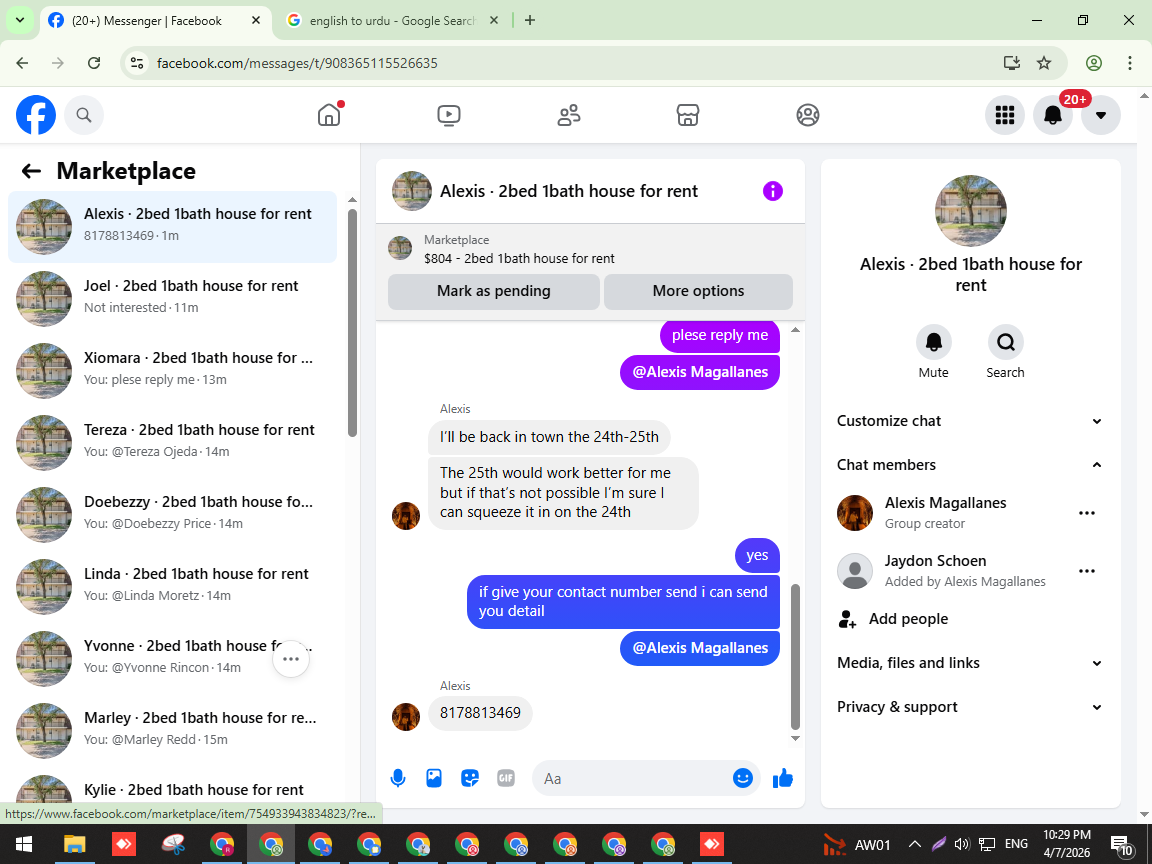This screenshot has height=864, width=1152.
Task: Open three-dot menu on Yvonne conversation
Action: tap(291, 659)
